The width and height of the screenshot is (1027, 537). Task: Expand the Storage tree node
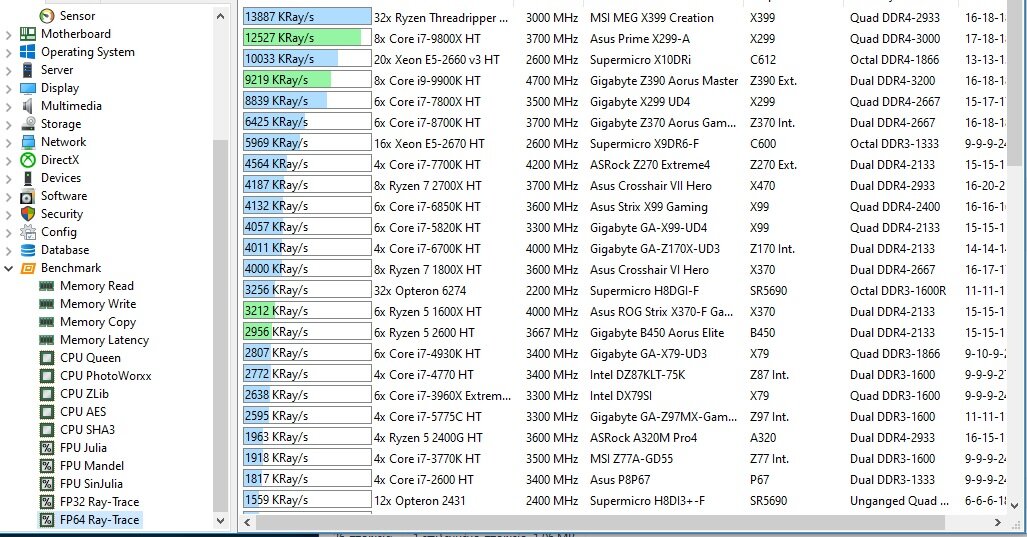coord(9,124)
